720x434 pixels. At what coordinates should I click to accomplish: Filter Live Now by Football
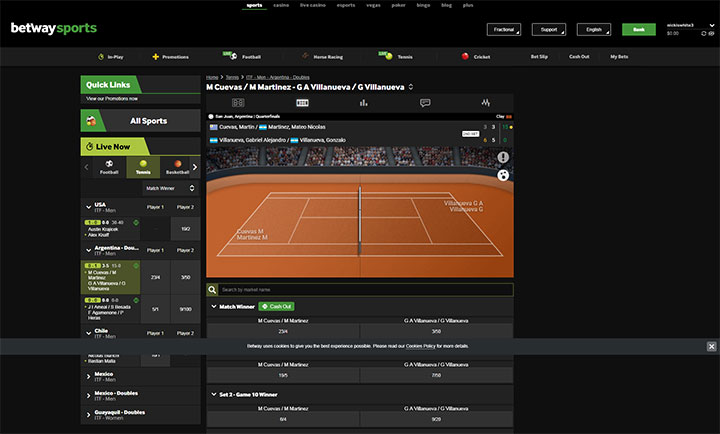tap(109, 167)
